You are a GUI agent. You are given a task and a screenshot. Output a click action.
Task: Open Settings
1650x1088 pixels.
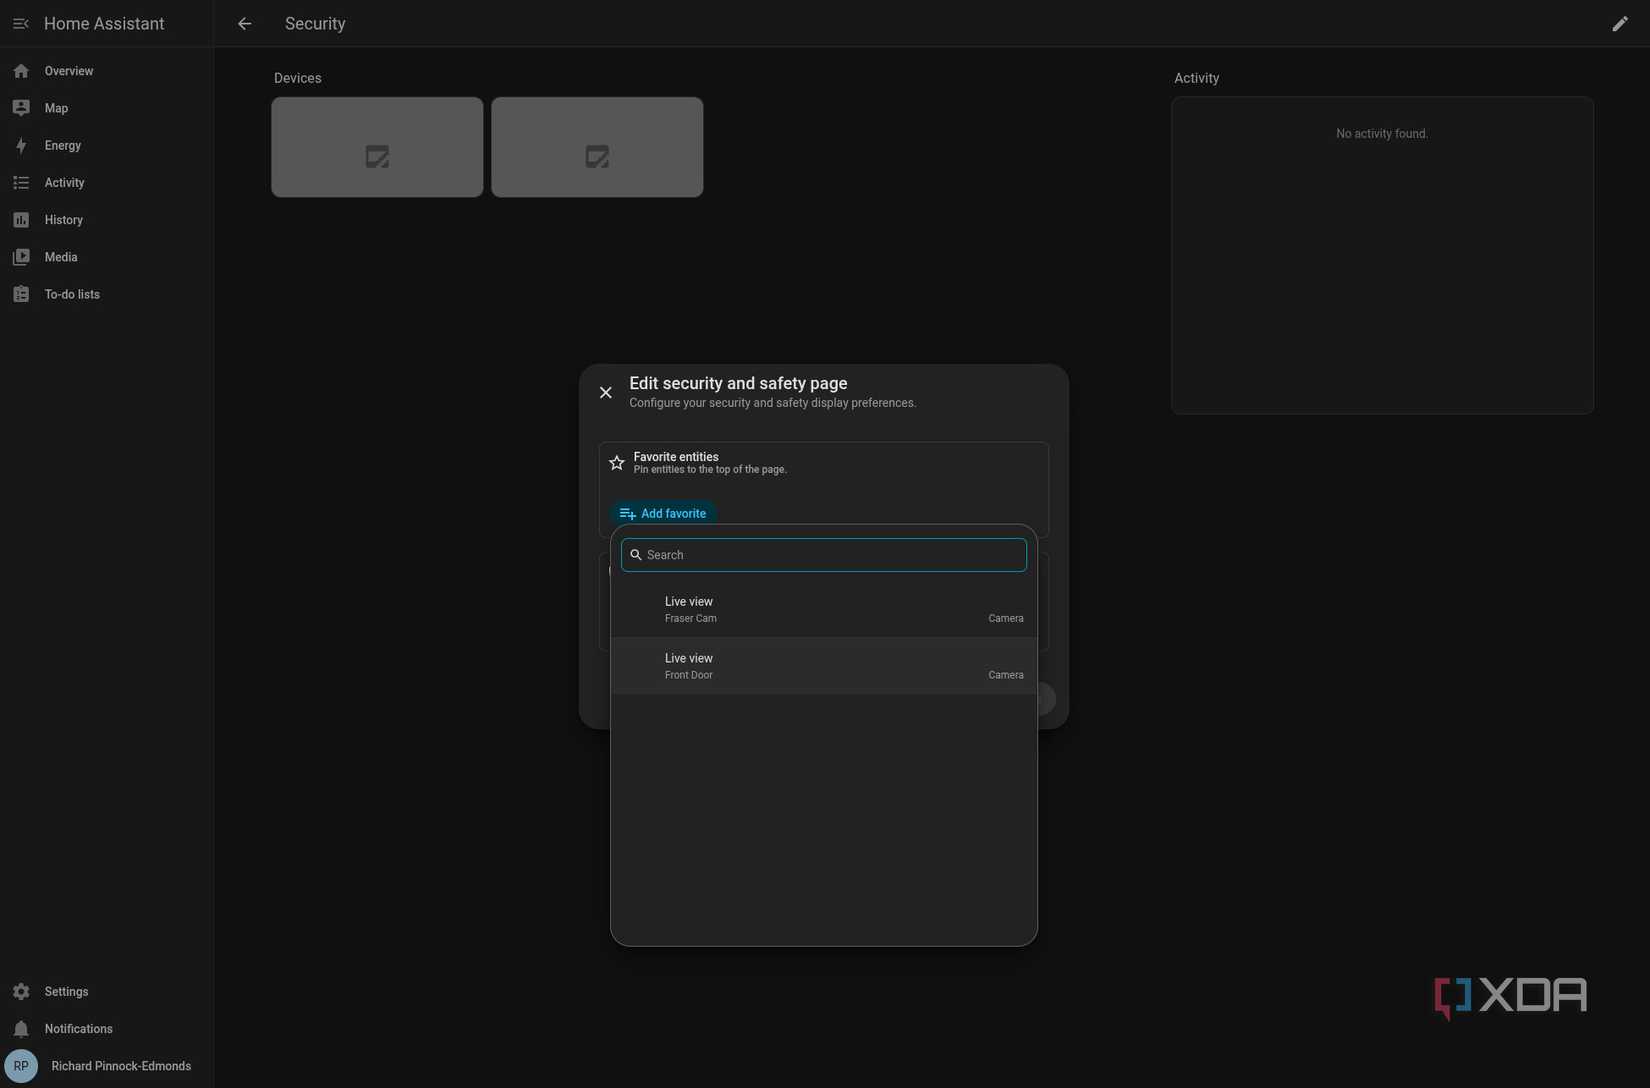[106, 992]
